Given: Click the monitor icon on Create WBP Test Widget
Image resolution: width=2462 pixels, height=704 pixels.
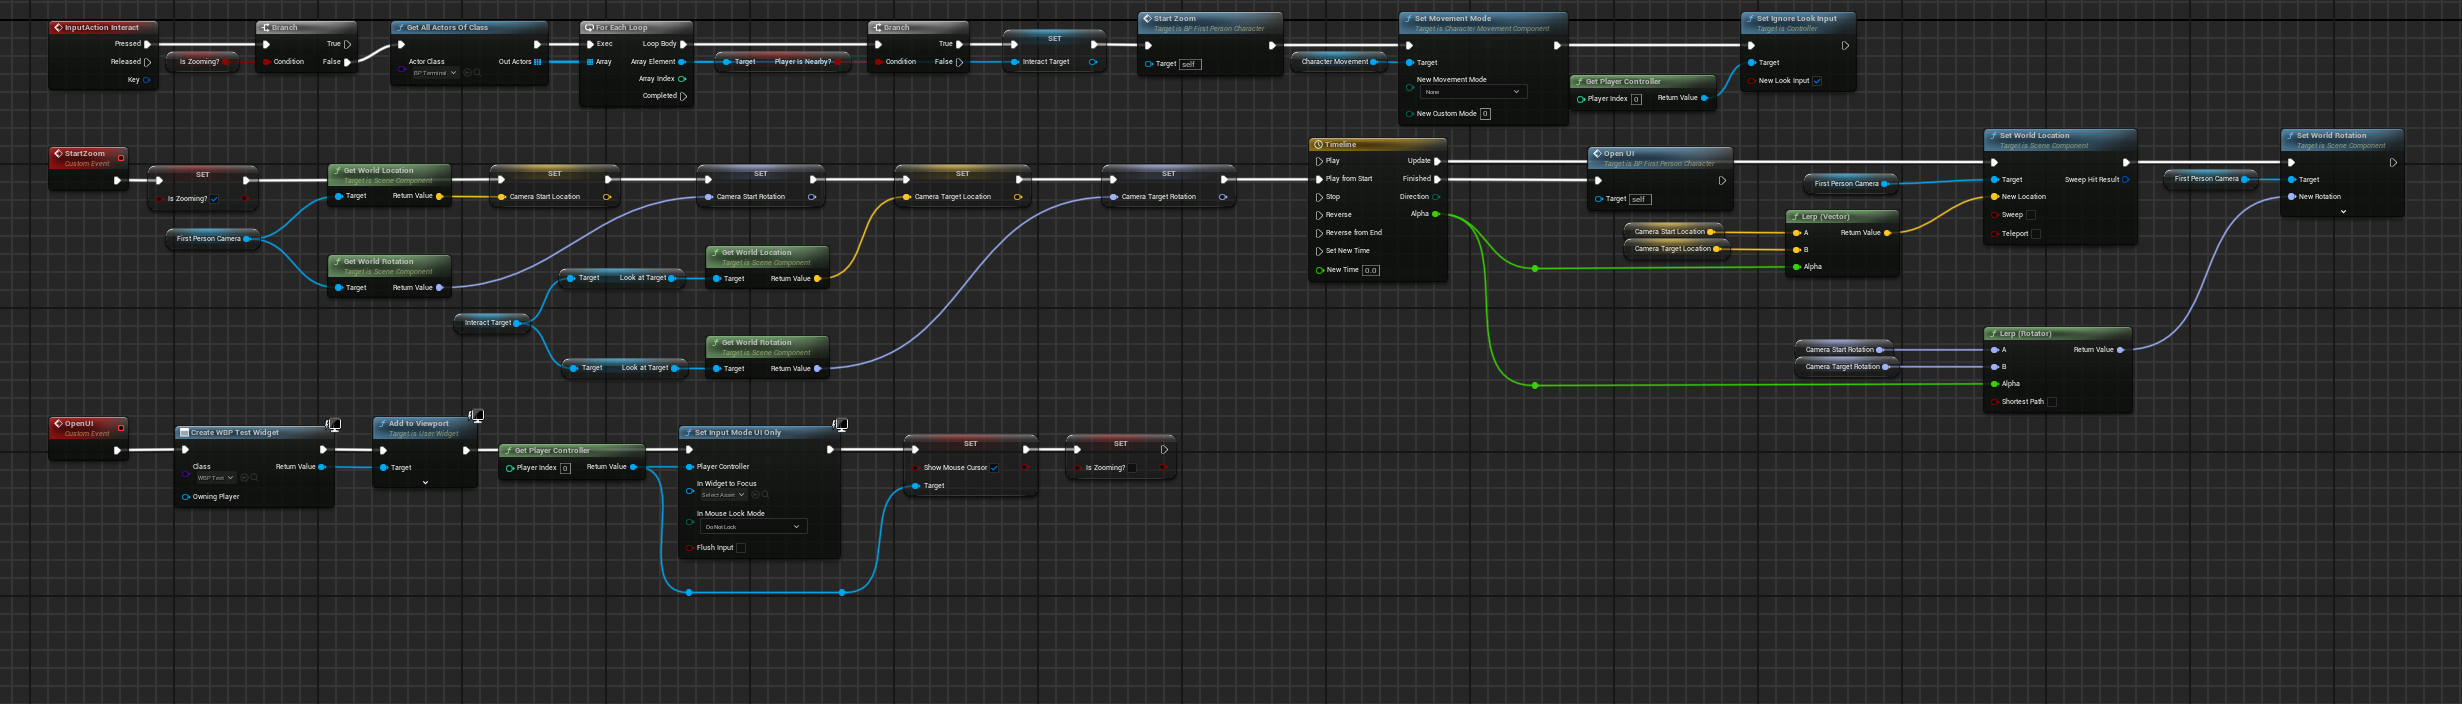Looking at the screenshot, I should coord(333,424).
